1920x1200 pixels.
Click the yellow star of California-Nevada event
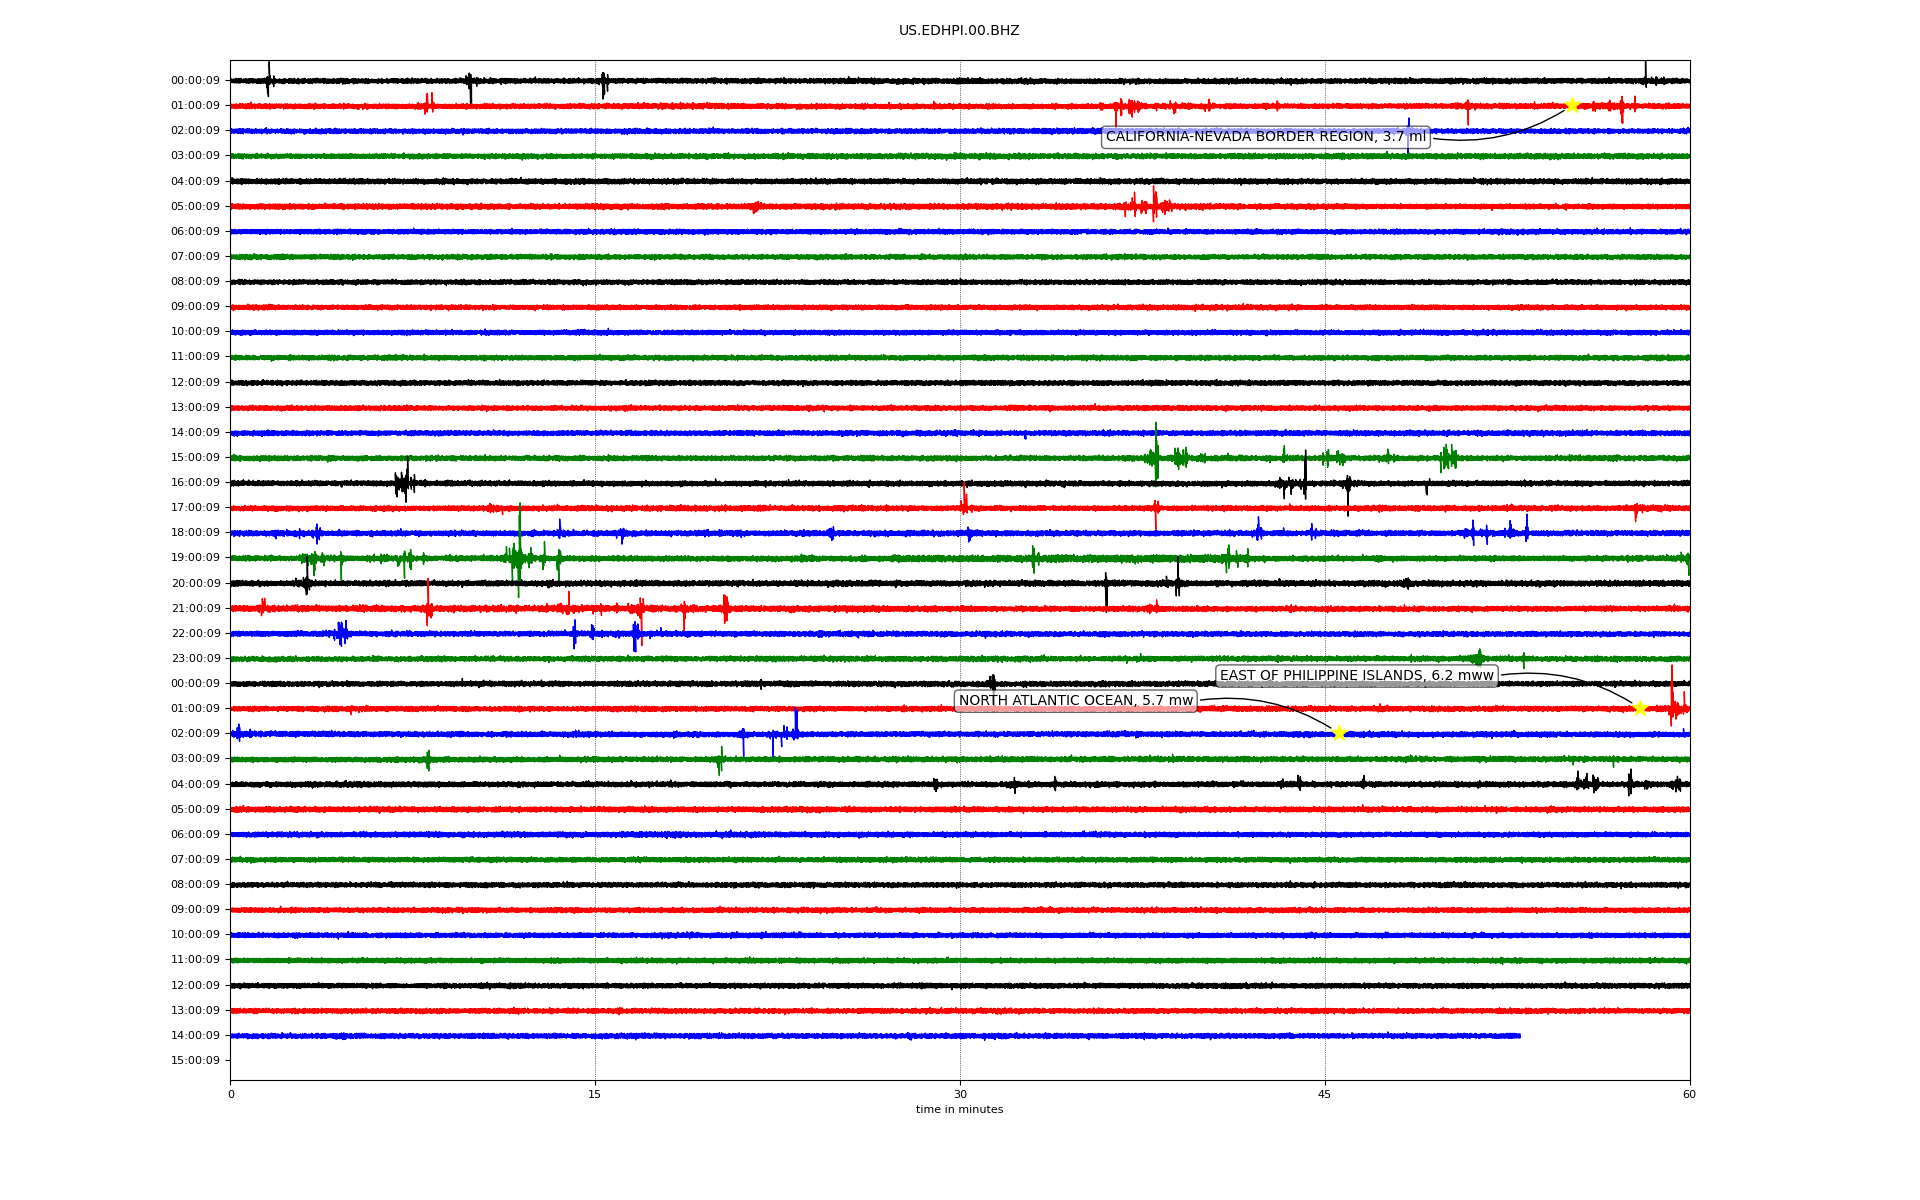pyautogui.click(x=1572, y=105)
